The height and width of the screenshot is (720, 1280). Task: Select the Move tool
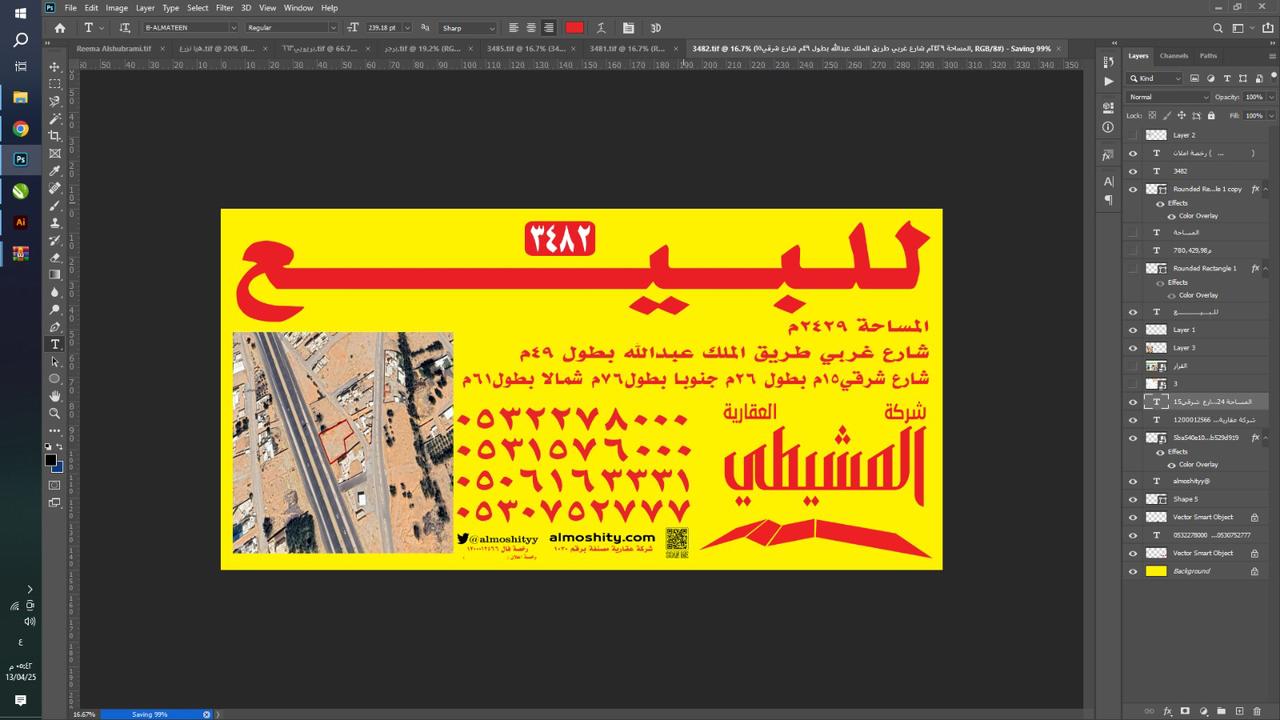point(55,66)
